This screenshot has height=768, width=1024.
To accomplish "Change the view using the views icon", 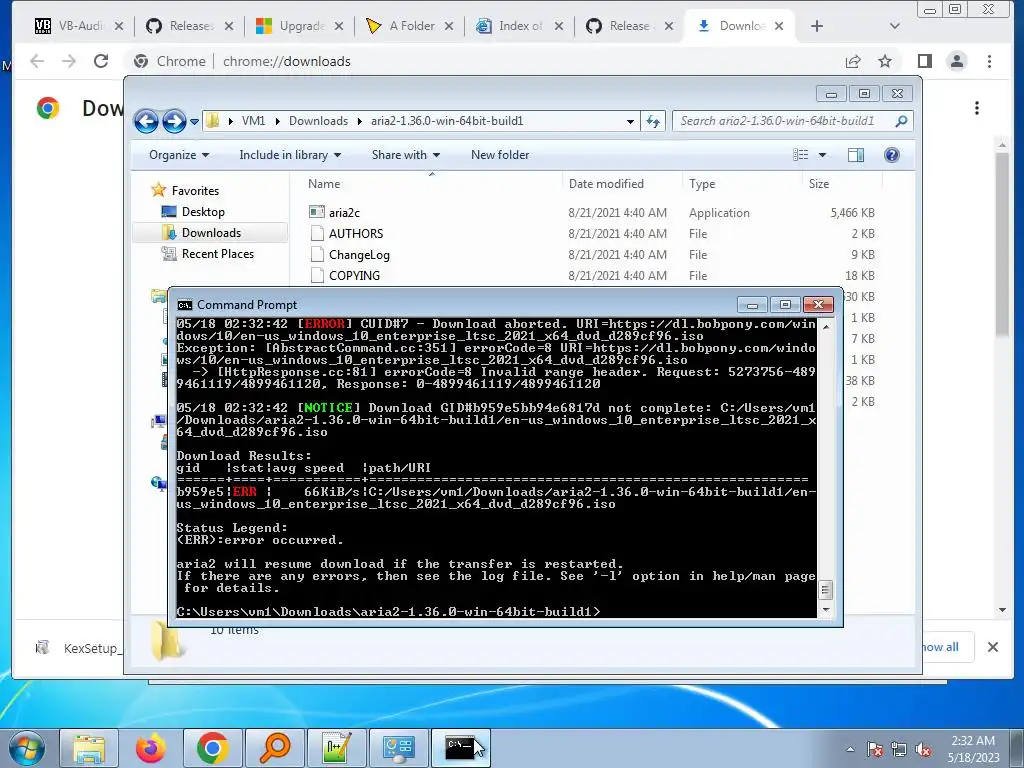I will [801, 155].
